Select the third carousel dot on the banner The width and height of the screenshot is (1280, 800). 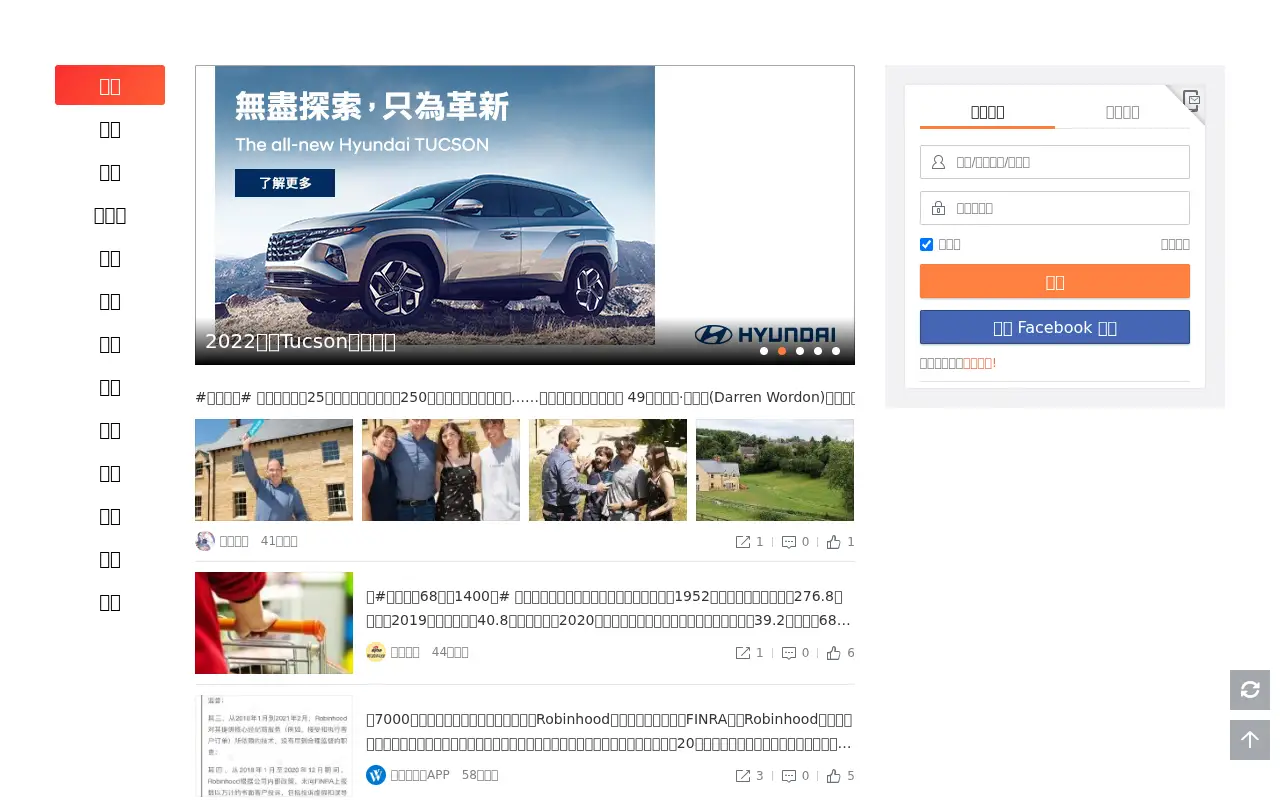[800, 351]
